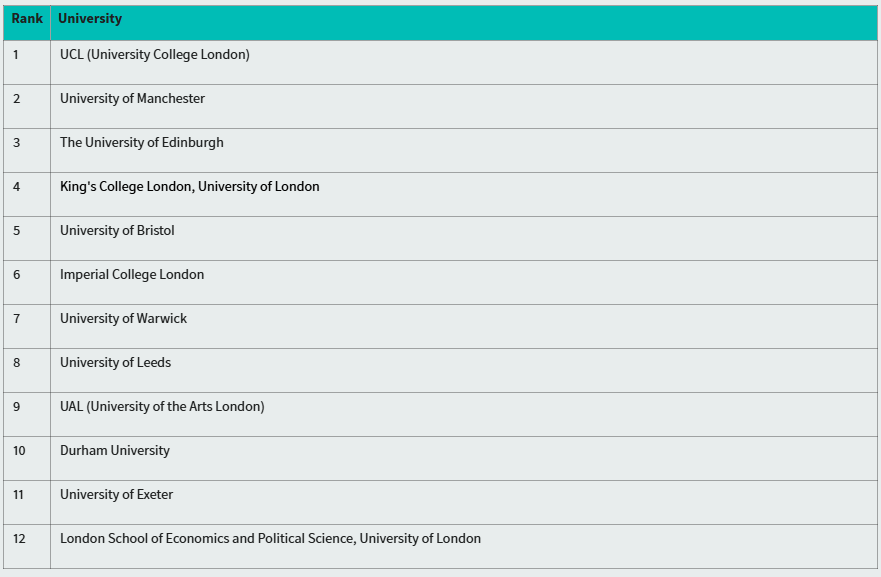
Task: Click the University column header
Action: 90,19
